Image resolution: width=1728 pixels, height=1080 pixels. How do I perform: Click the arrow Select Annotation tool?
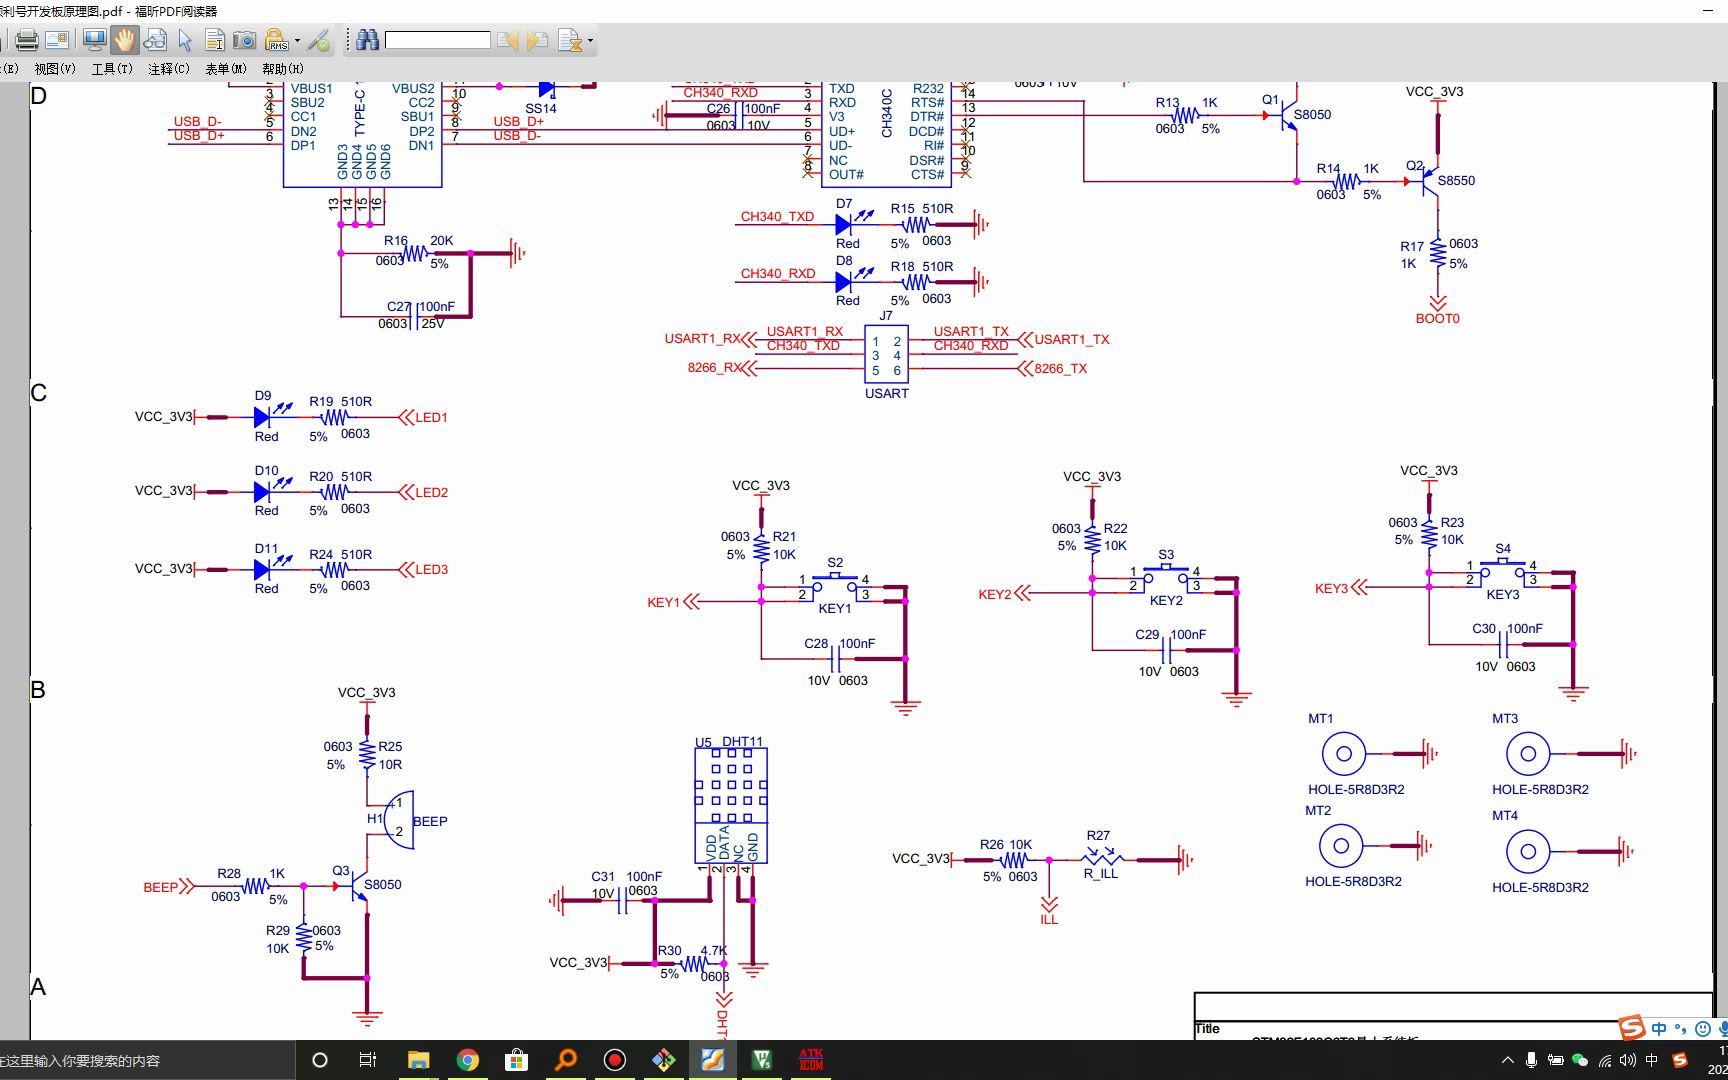pyautogui.click(x=183, y=40)
